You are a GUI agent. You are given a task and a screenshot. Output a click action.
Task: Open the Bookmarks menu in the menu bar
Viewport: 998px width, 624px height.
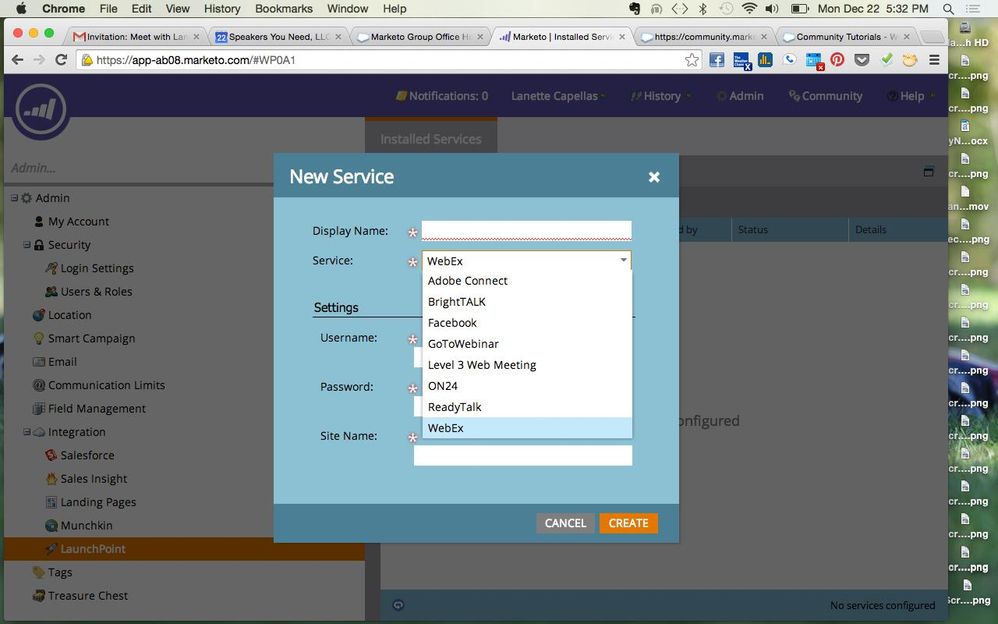point(284,9)
